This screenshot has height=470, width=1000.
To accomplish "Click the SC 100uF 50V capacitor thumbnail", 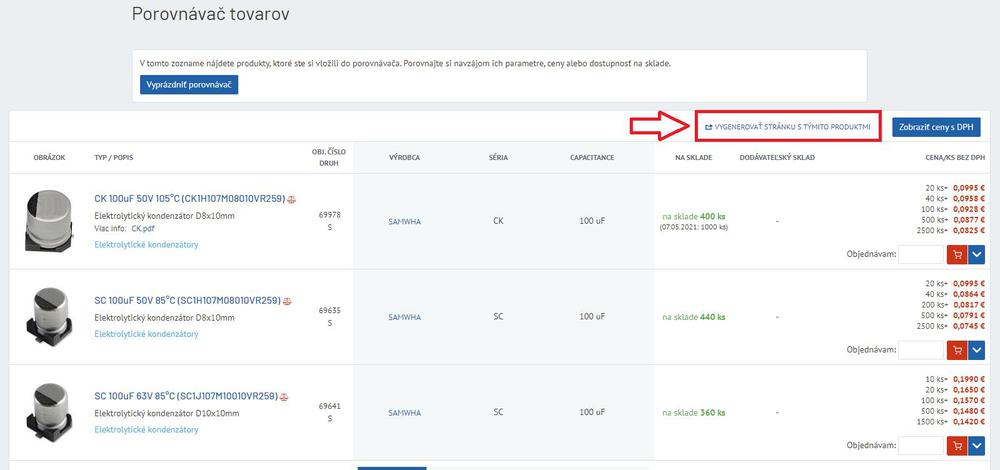I will (x=50, y=316).
